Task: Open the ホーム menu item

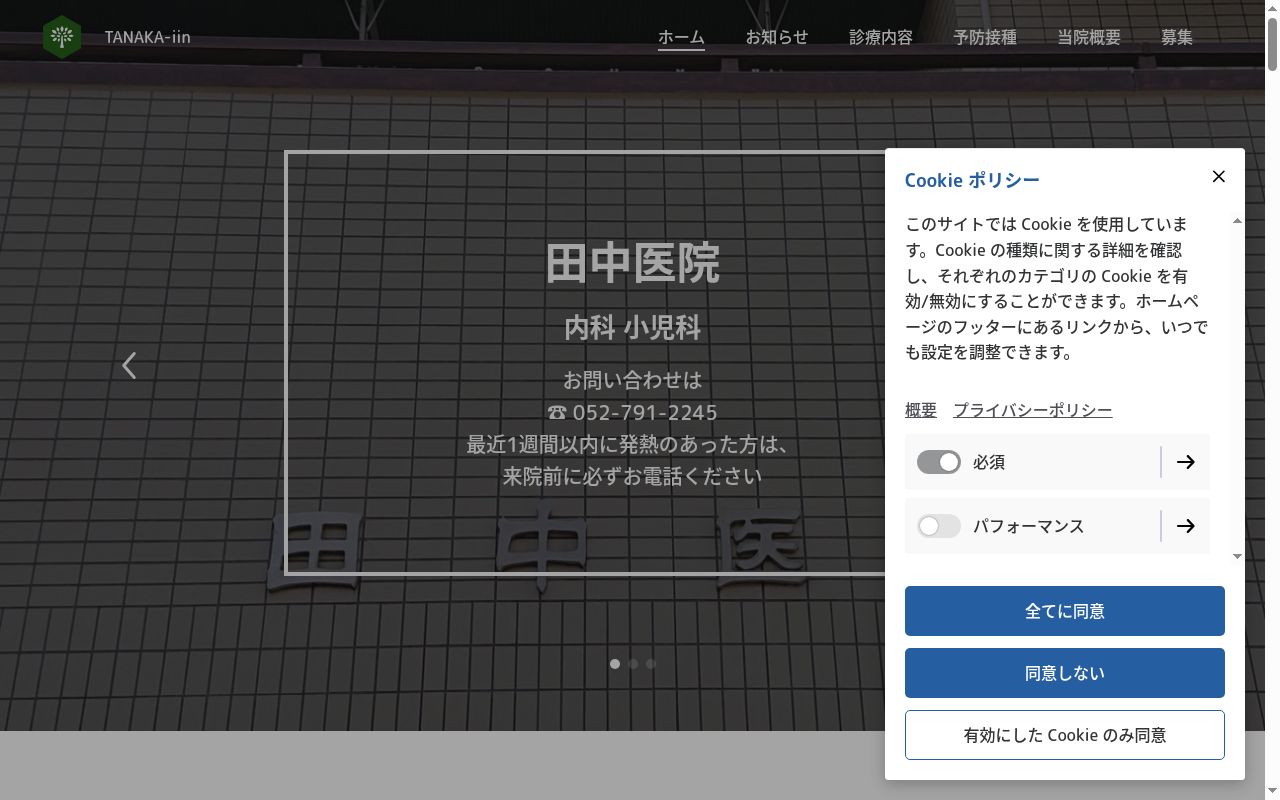Action: [x=681, y=37]
